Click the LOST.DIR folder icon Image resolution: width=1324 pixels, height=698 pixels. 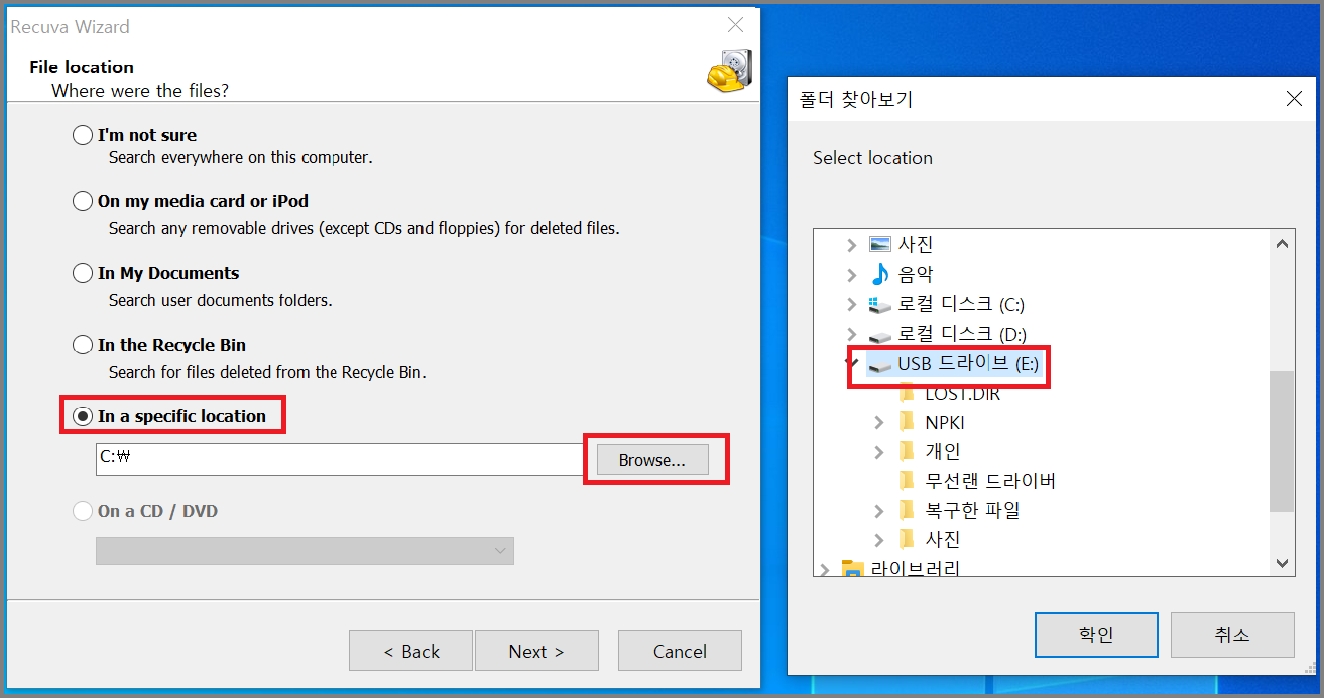click(907, 394)
